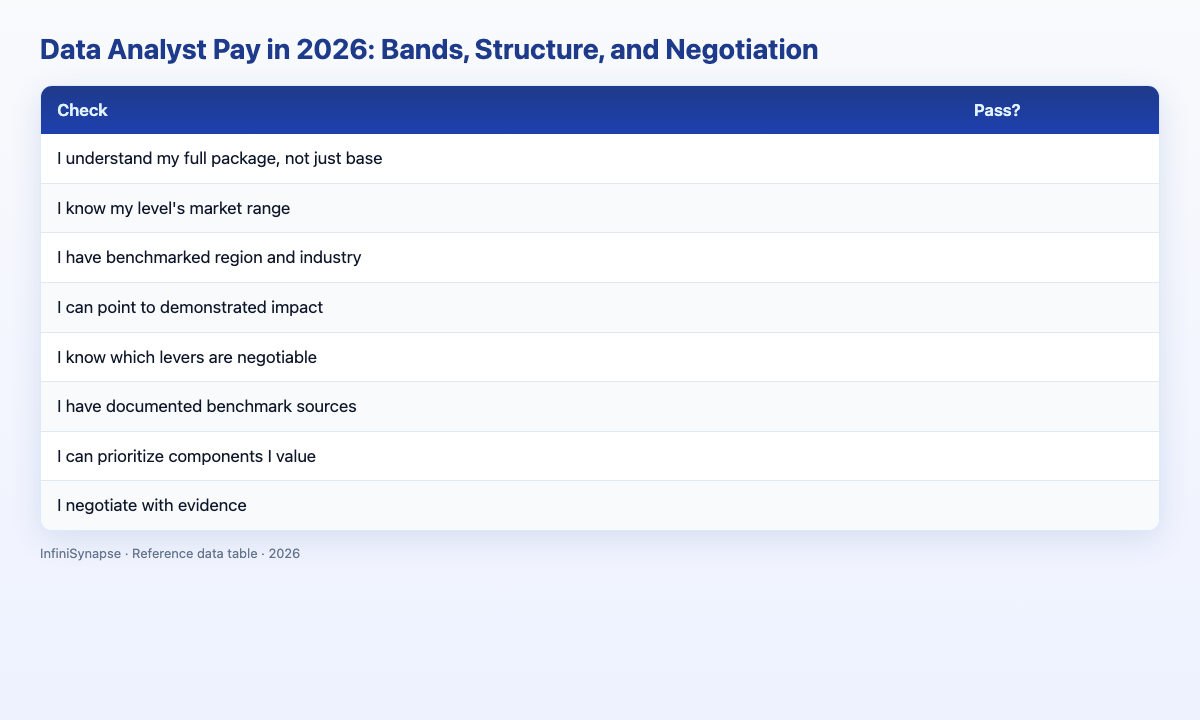Select the 'prioritize components I value' row
Screen dimensions: 1200x720
(x=600, y=456)
